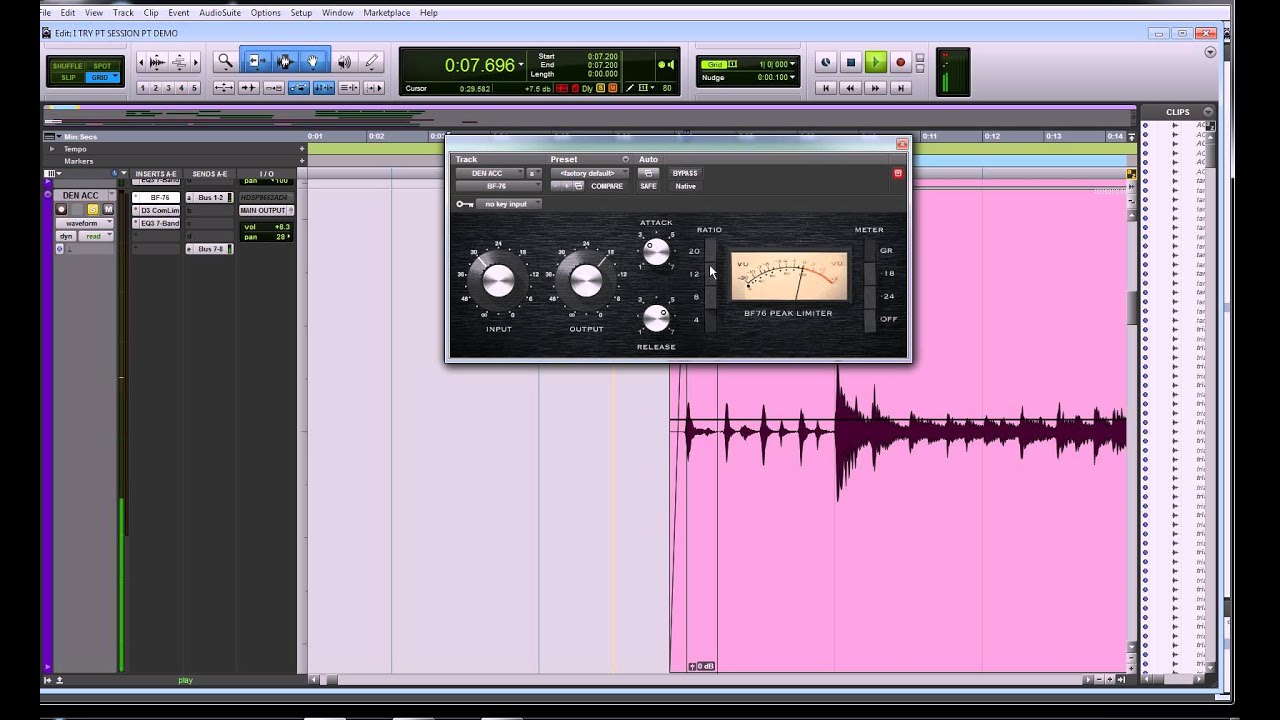Click the EQ3 7-Band insert
1280x720 pixels.
[156, 224]
